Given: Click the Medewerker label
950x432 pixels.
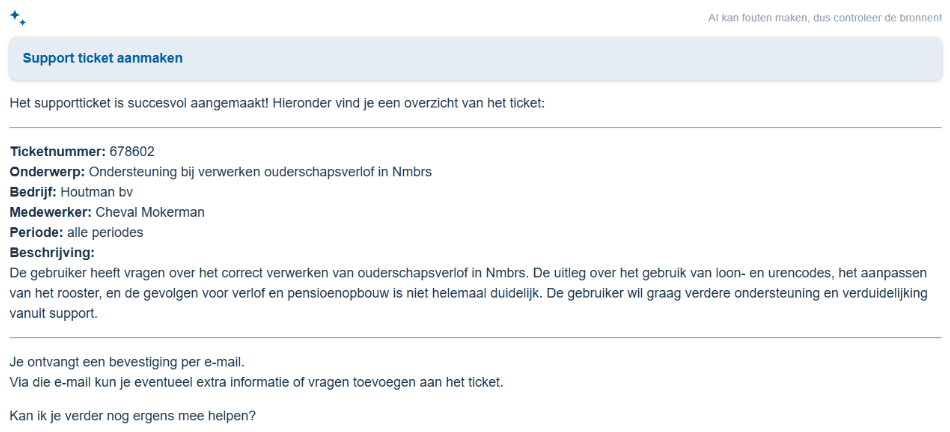Looking at the screenshot, I should click(x=51, y=212).
